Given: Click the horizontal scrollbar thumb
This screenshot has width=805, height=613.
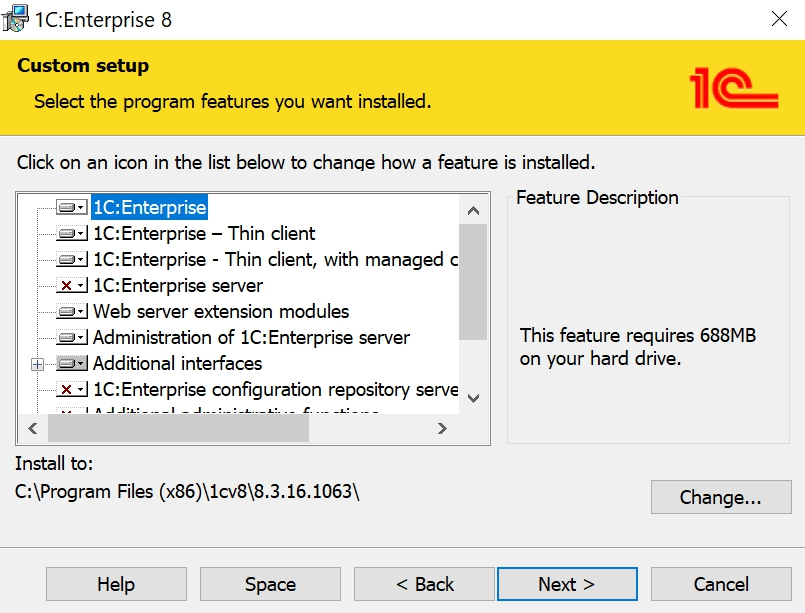Looking at the screenshot, I should coord(178,428).
